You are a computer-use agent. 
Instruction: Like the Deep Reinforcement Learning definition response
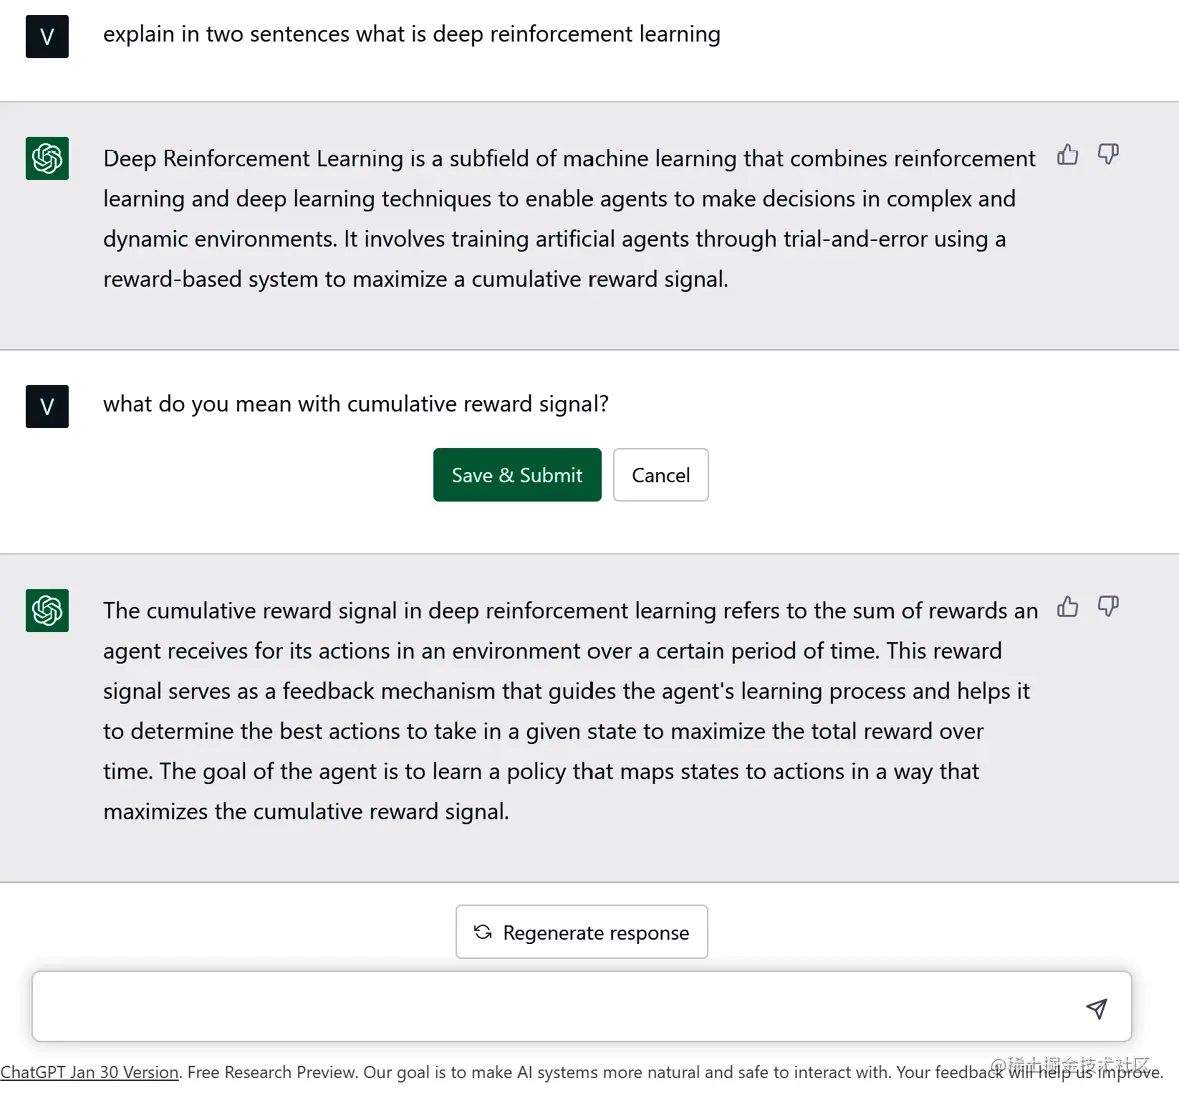tap(1068, 155)
